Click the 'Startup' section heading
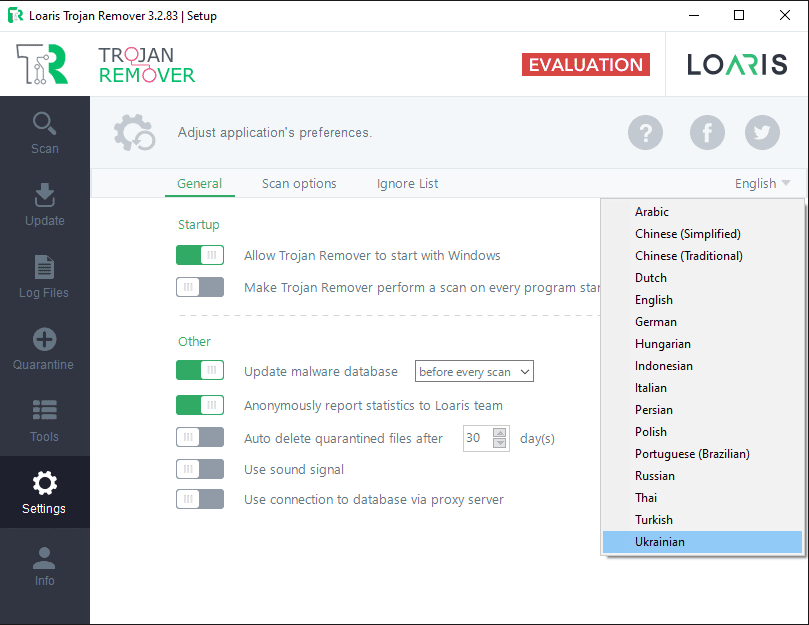Viewport: 809px width, 625px height. click(199, 225)
